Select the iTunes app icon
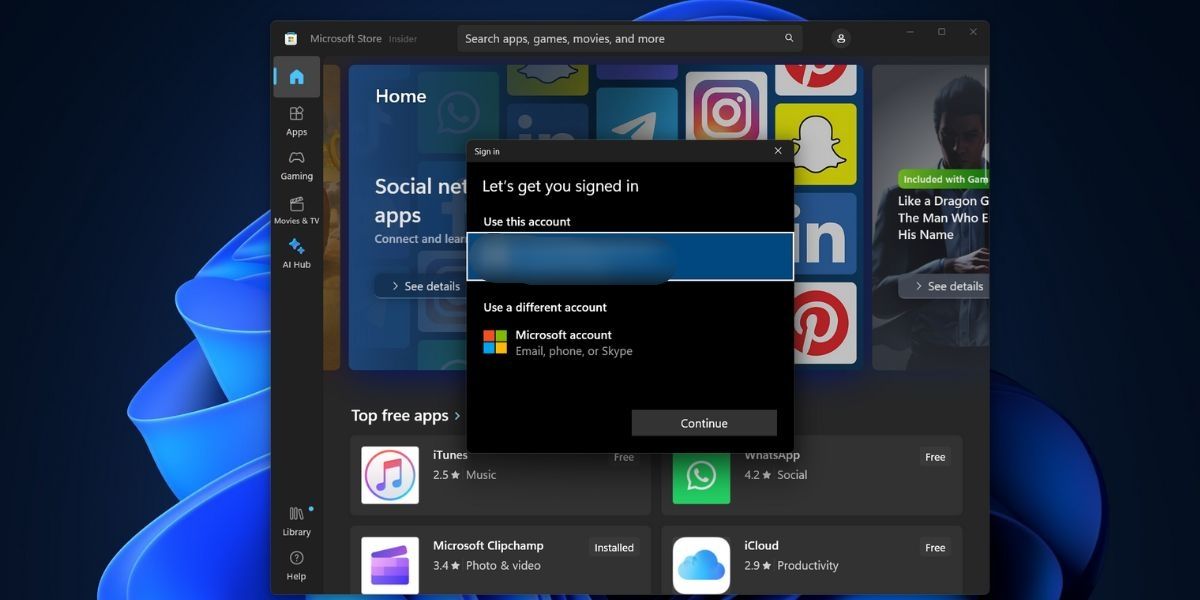Image resolution: width=1200 pixels, height=600 pixels. [389, 475]
